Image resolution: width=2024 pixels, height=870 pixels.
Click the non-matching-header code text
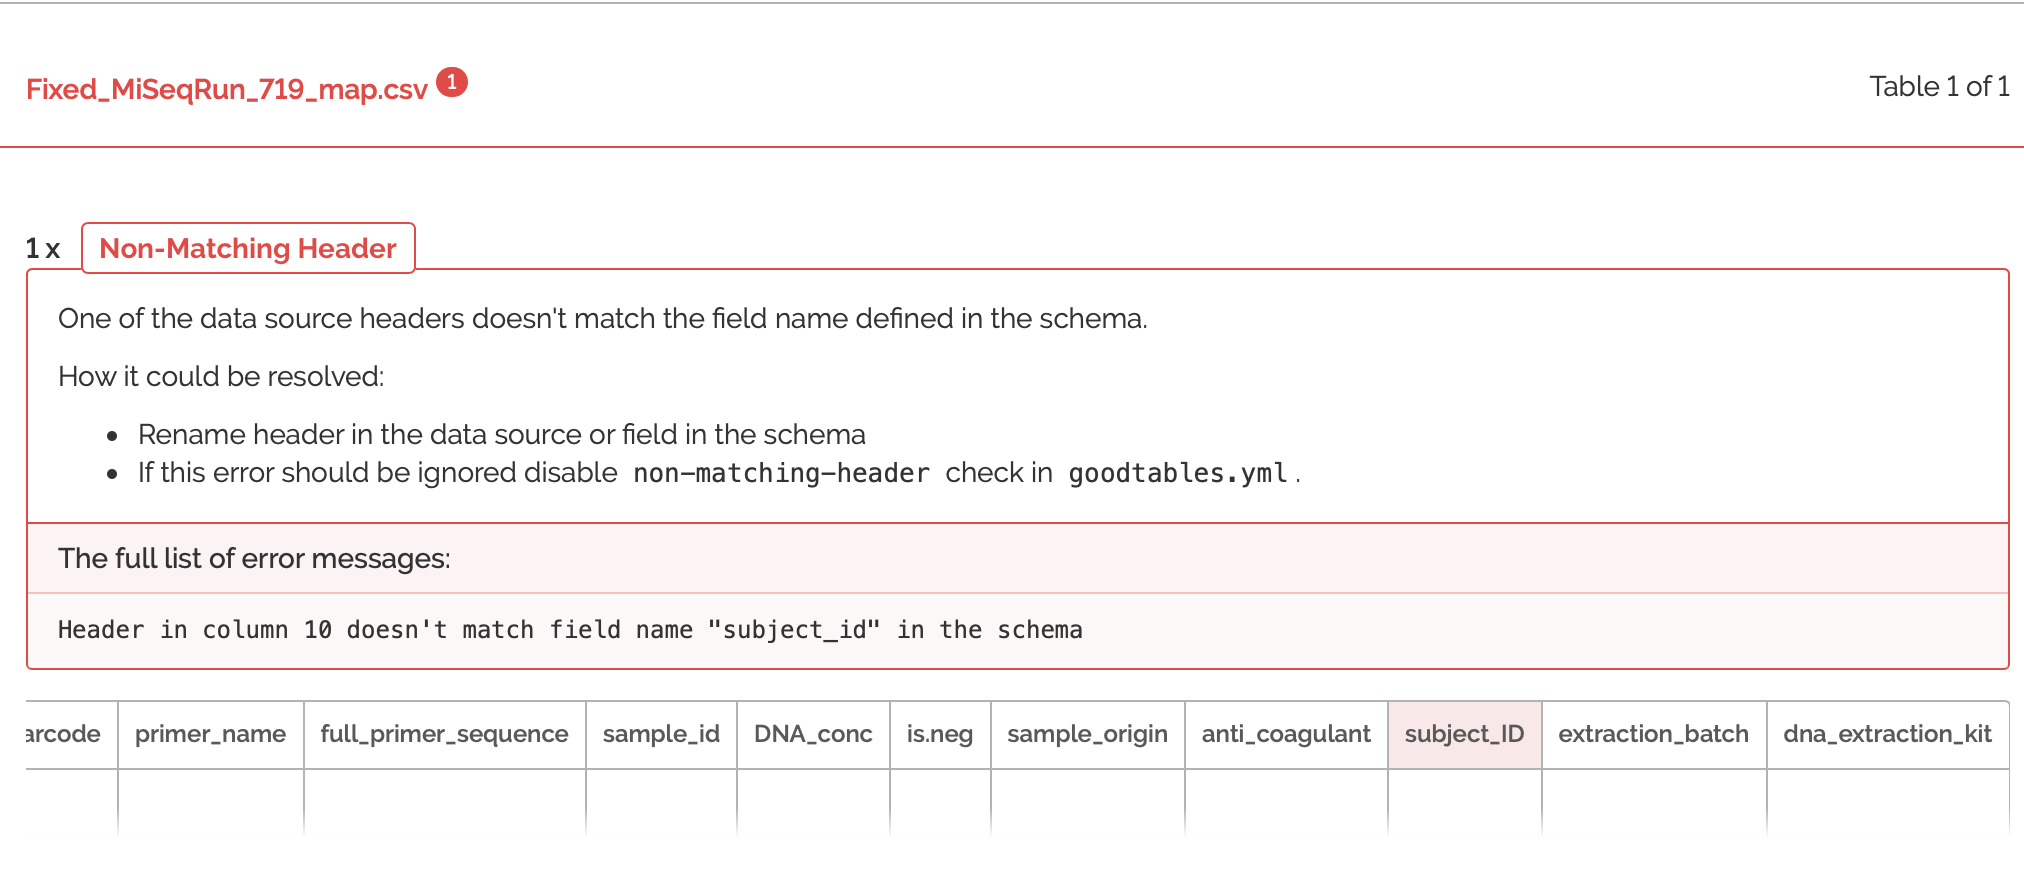click(x=781, y=473)
